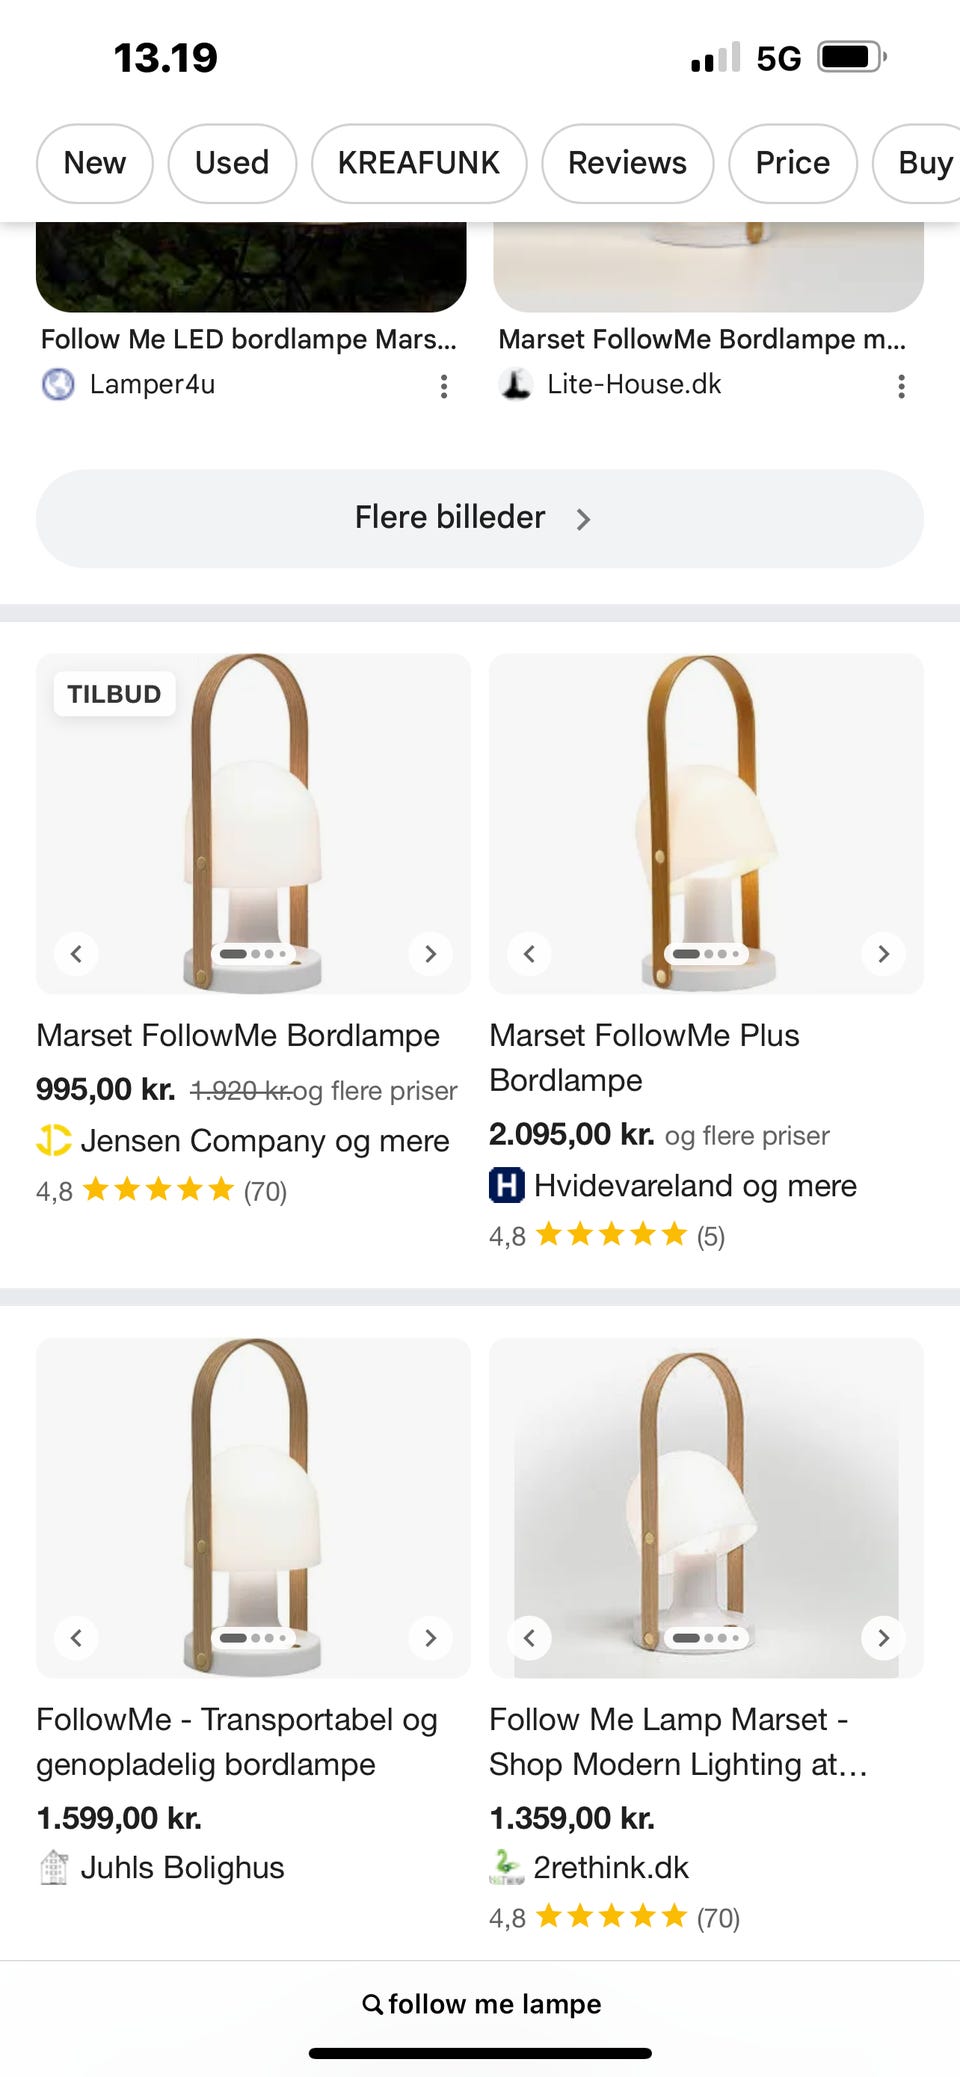Open the Juhls Bolighus FollowMe listing

coord(236,1741)
